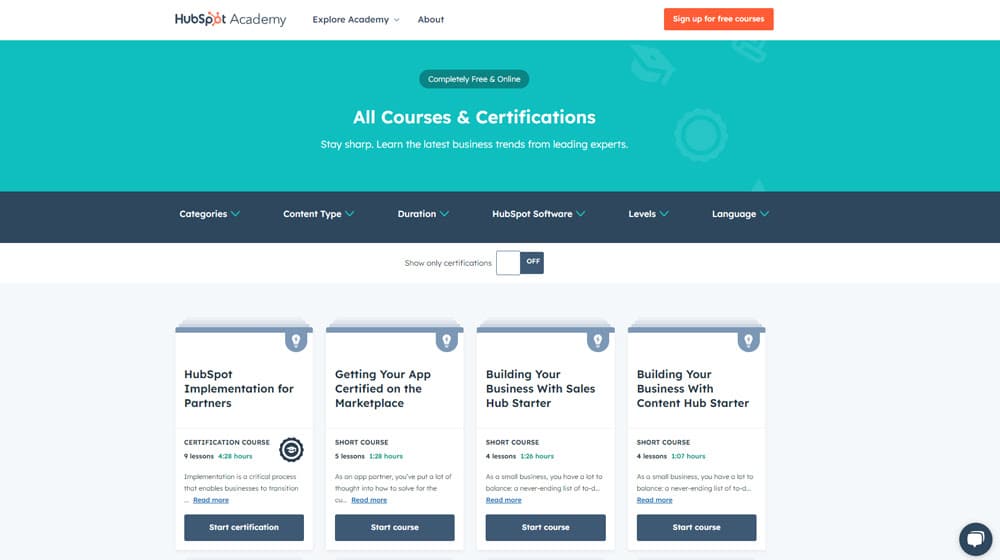Image resolution: width=1000 pixels, height=560 pixels.
Task: Click the 5 lessons text
Action: click(x=349, y=456)
